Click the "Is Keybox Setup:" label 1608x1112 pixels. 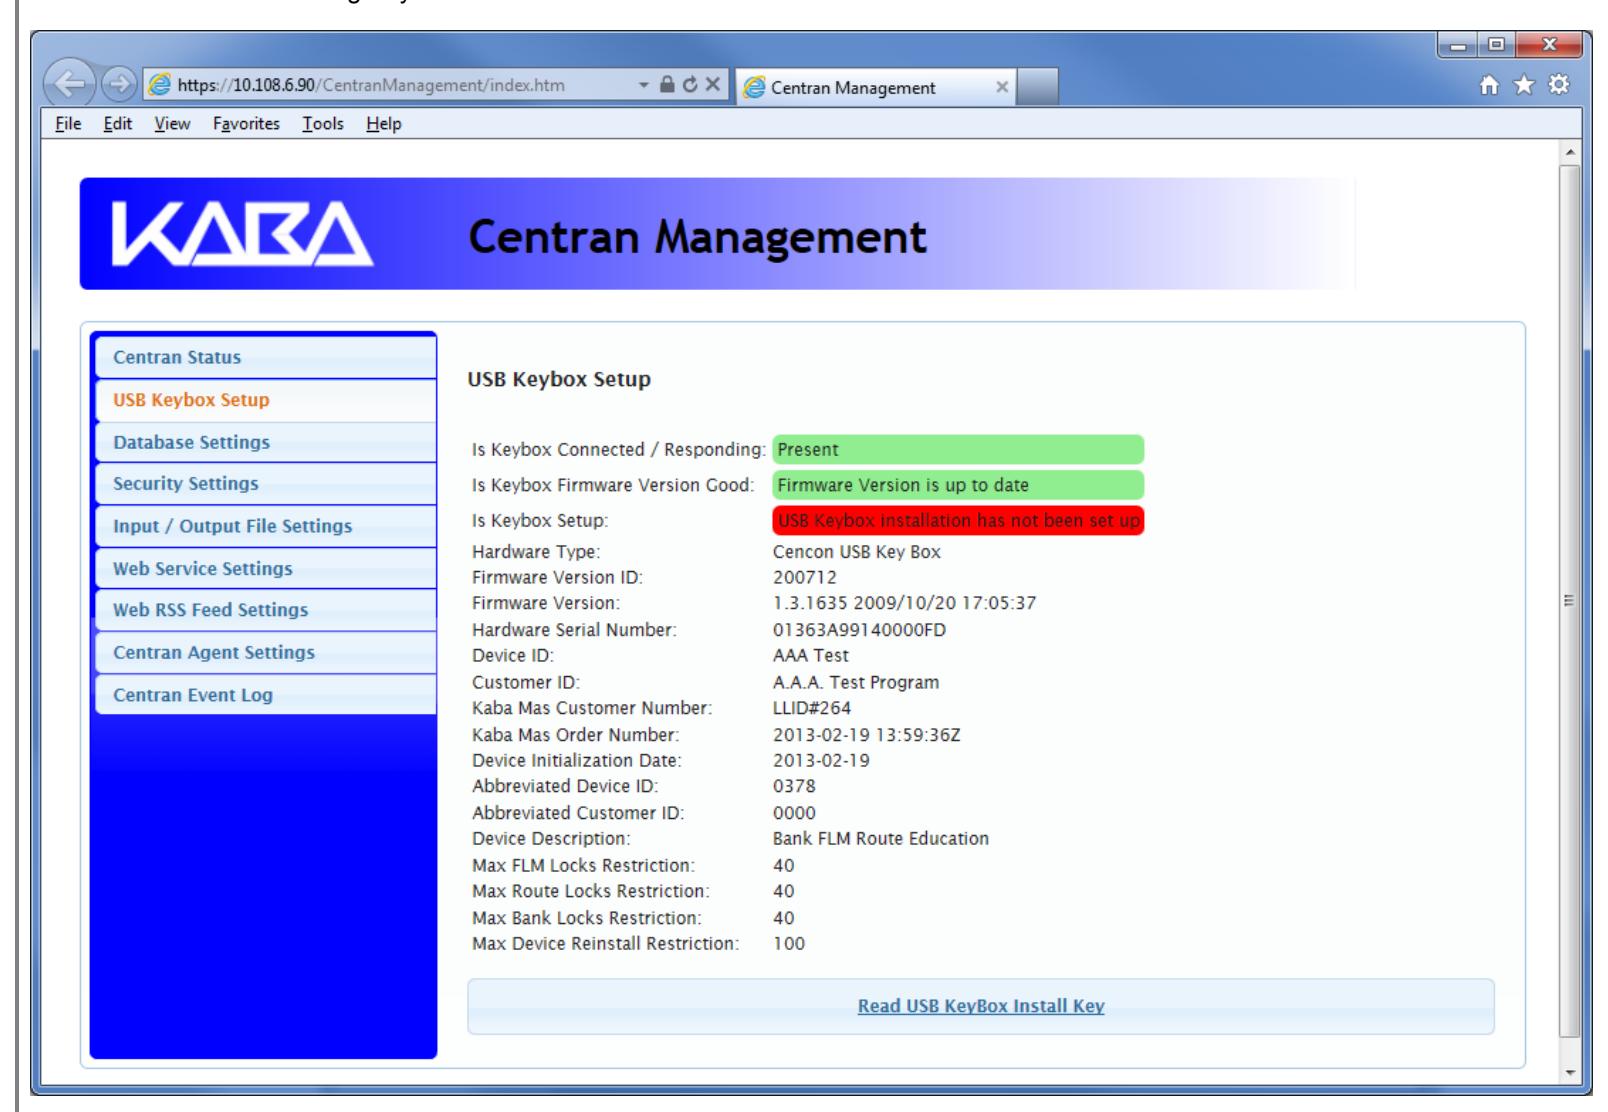click(540, 521)
